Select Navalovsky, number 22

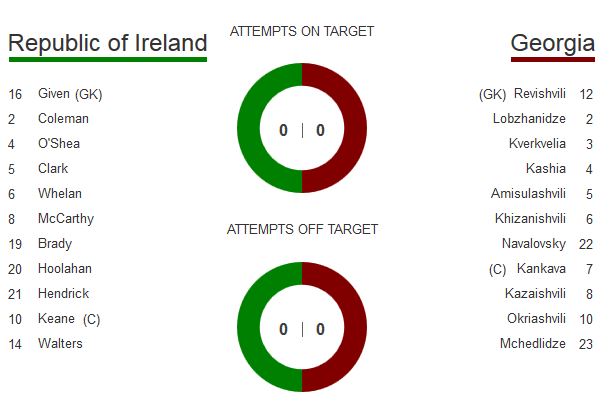pyautogui.click(x=534, y=244)
